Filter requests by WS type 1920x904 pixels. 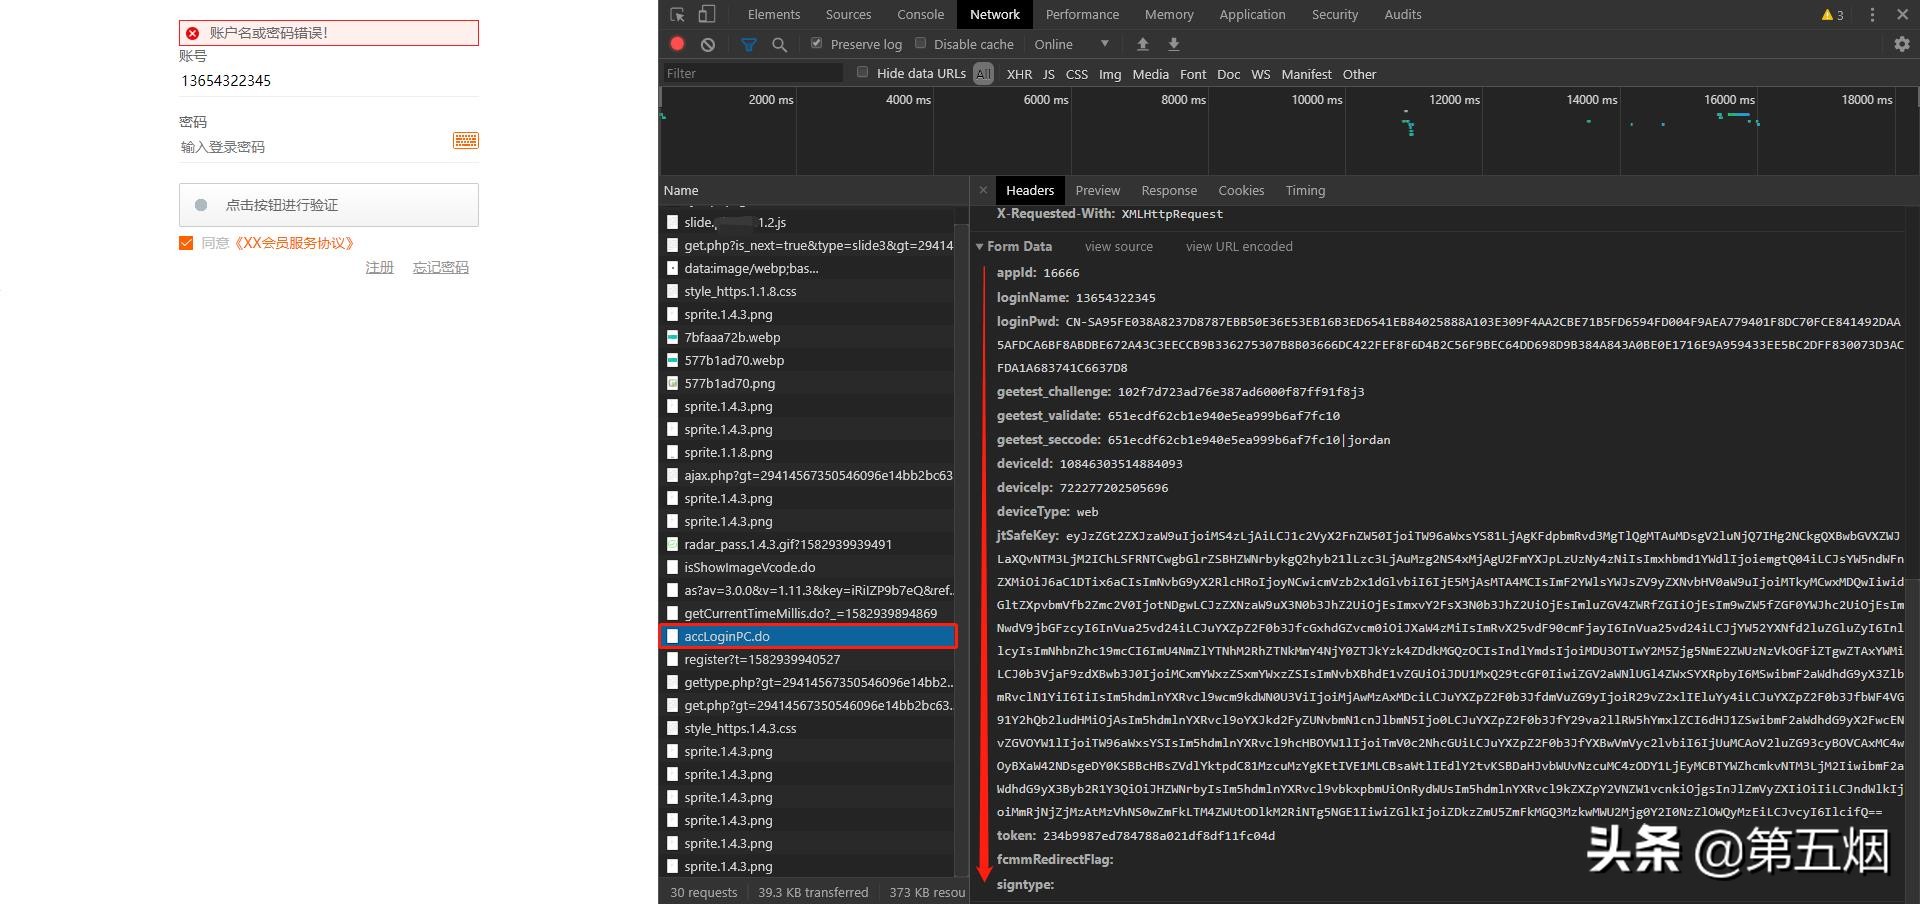click(1260, 74)
